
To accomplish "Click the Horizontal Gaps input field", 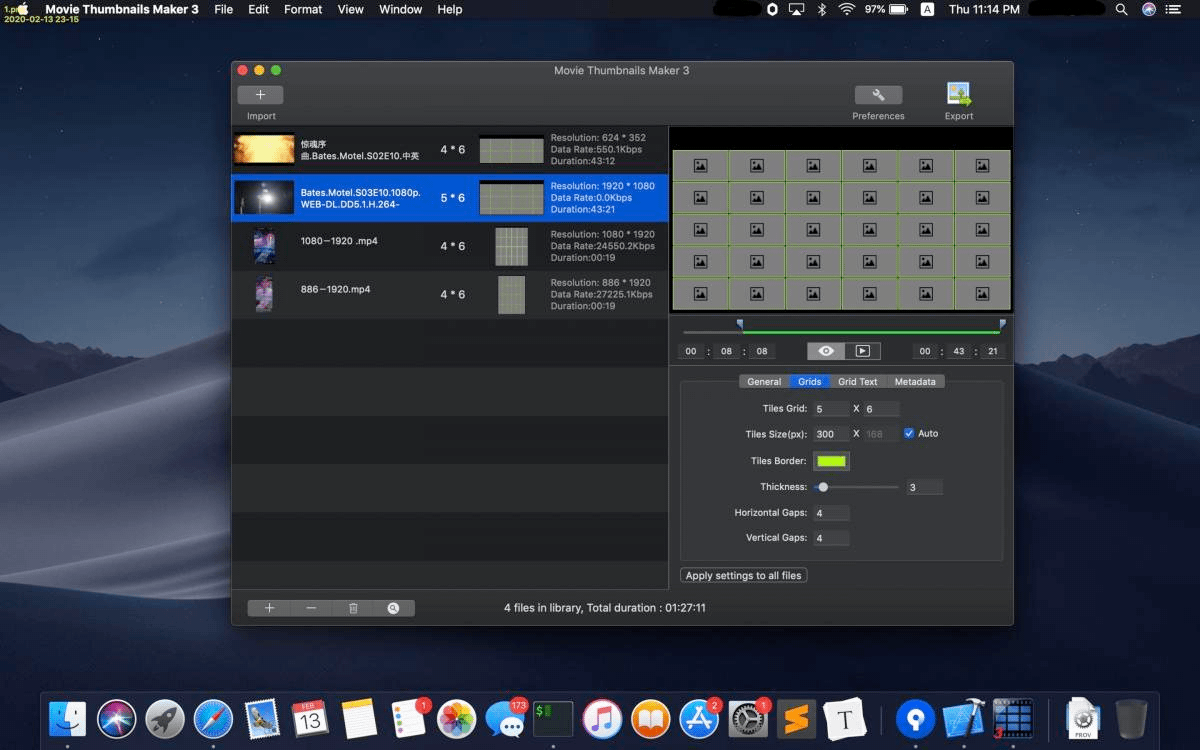I will (x=831, y=513).
